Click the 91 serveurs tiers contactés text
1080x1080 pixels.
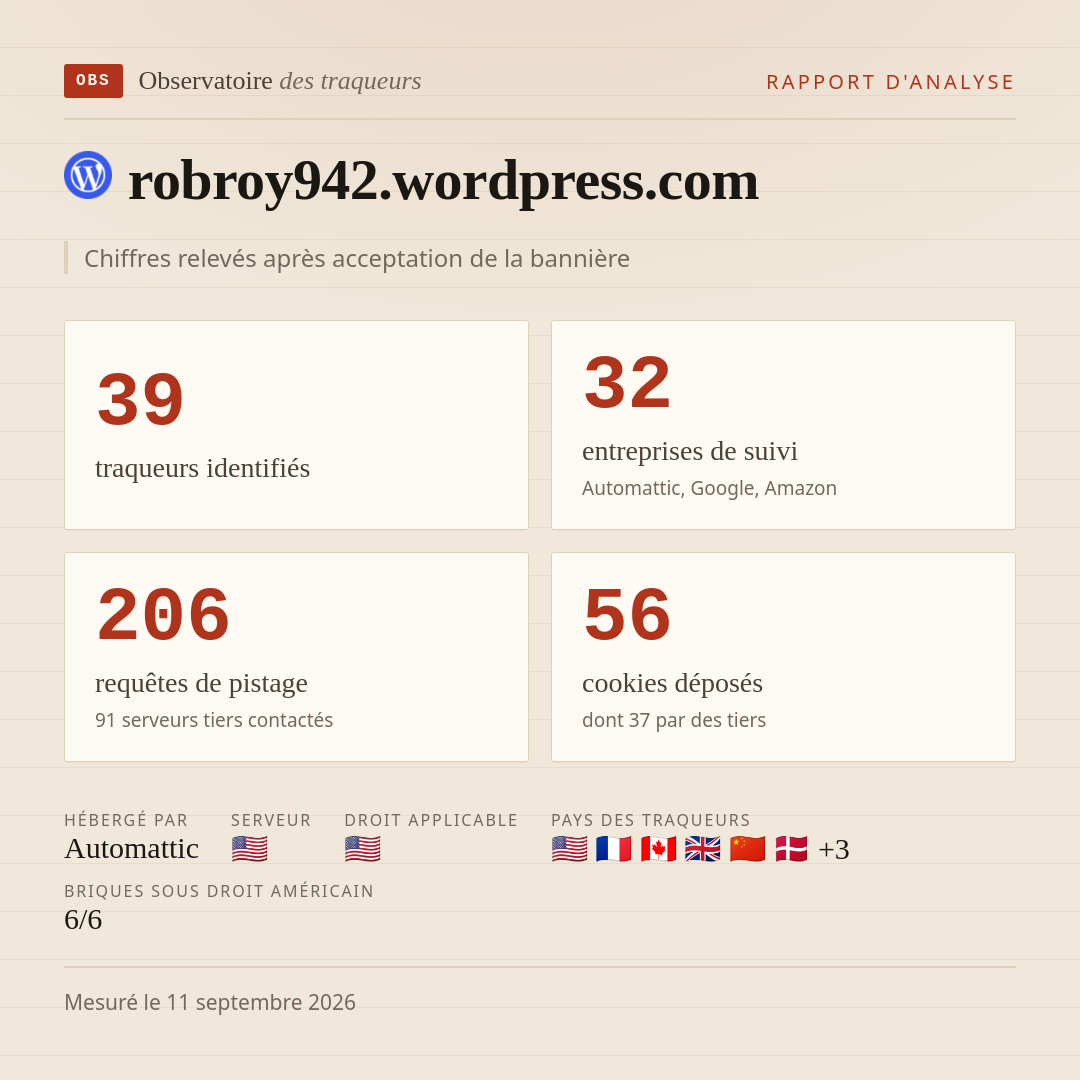click(x=214, y=720)
